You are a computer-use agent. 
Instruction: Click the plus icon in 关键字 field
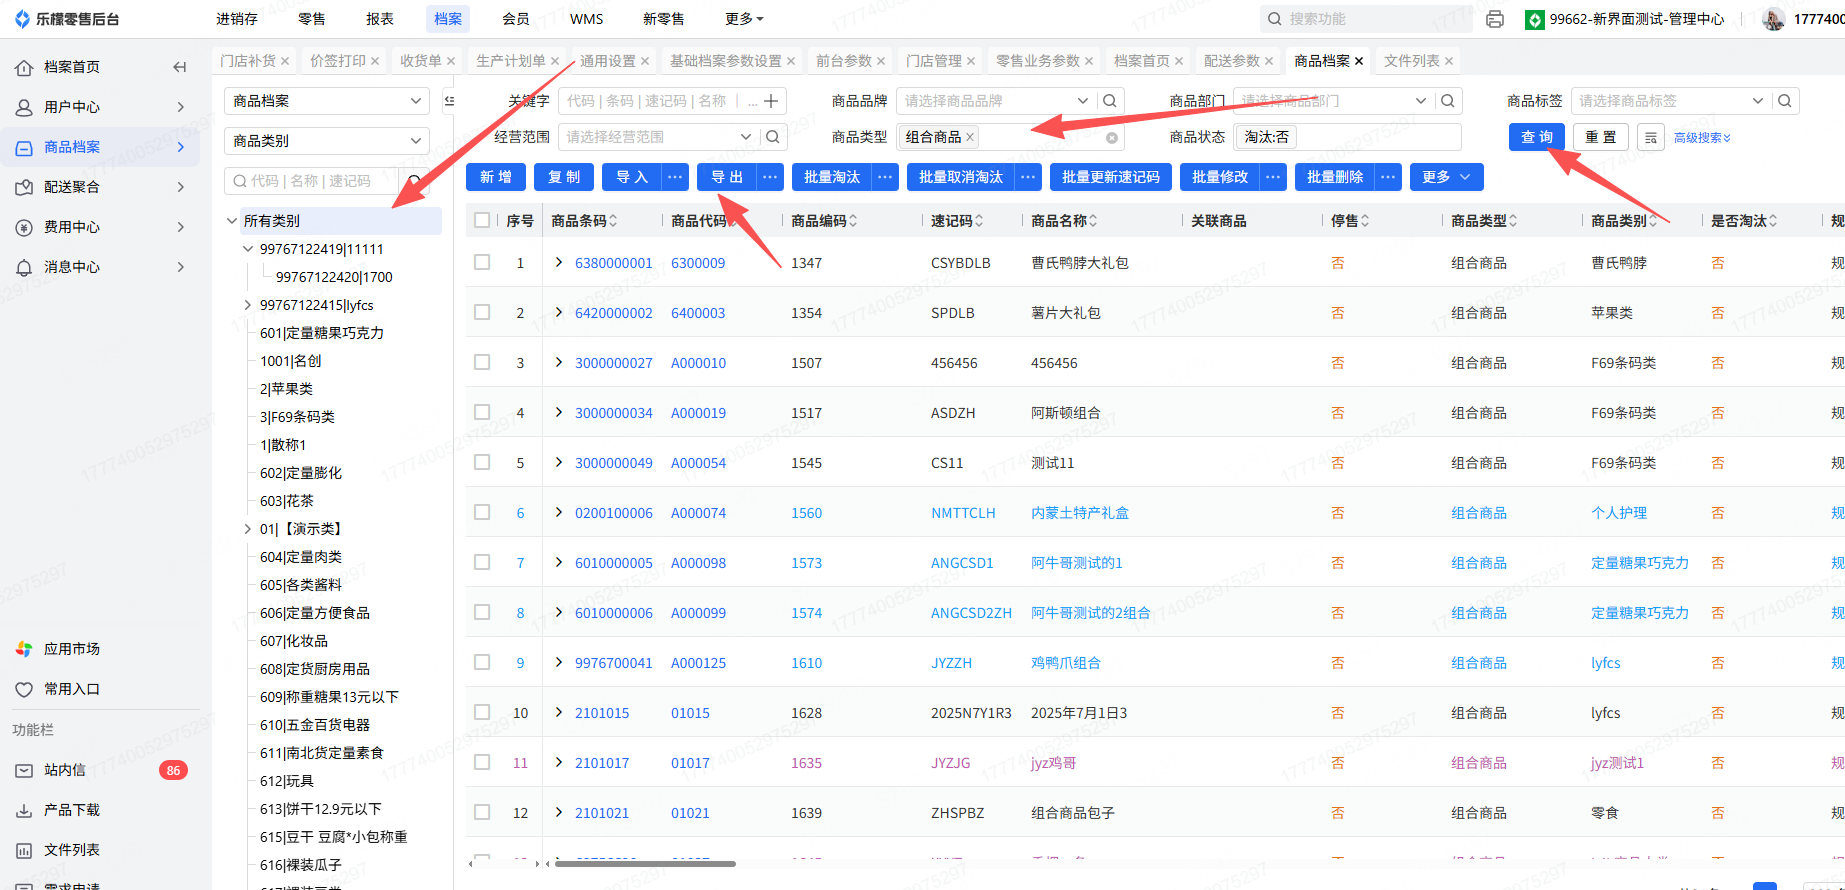coord(771,101)
